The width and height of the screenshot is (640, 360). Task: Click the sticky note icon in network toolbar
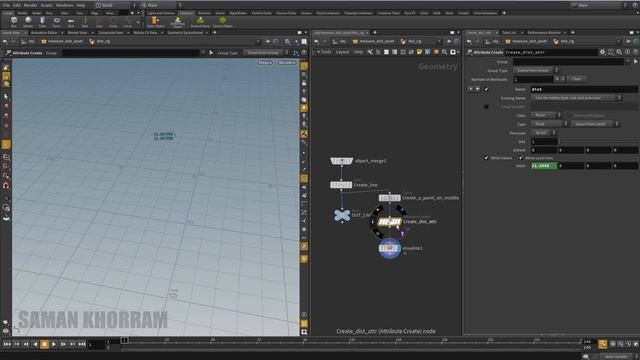click(x=419, y=52)
